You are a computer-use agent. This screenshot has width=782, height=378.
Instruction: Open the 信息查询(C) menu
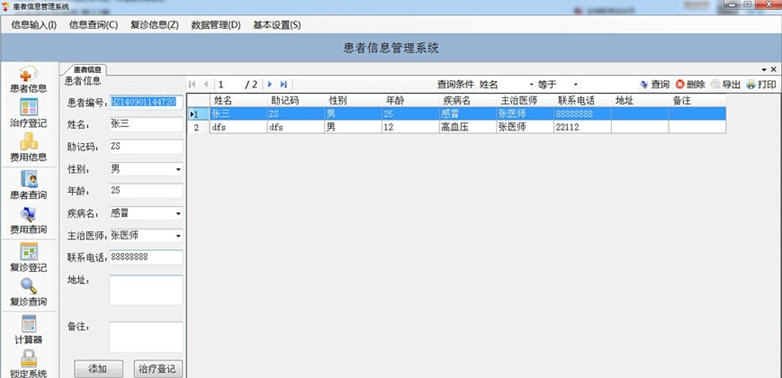[x=94, y=25]
